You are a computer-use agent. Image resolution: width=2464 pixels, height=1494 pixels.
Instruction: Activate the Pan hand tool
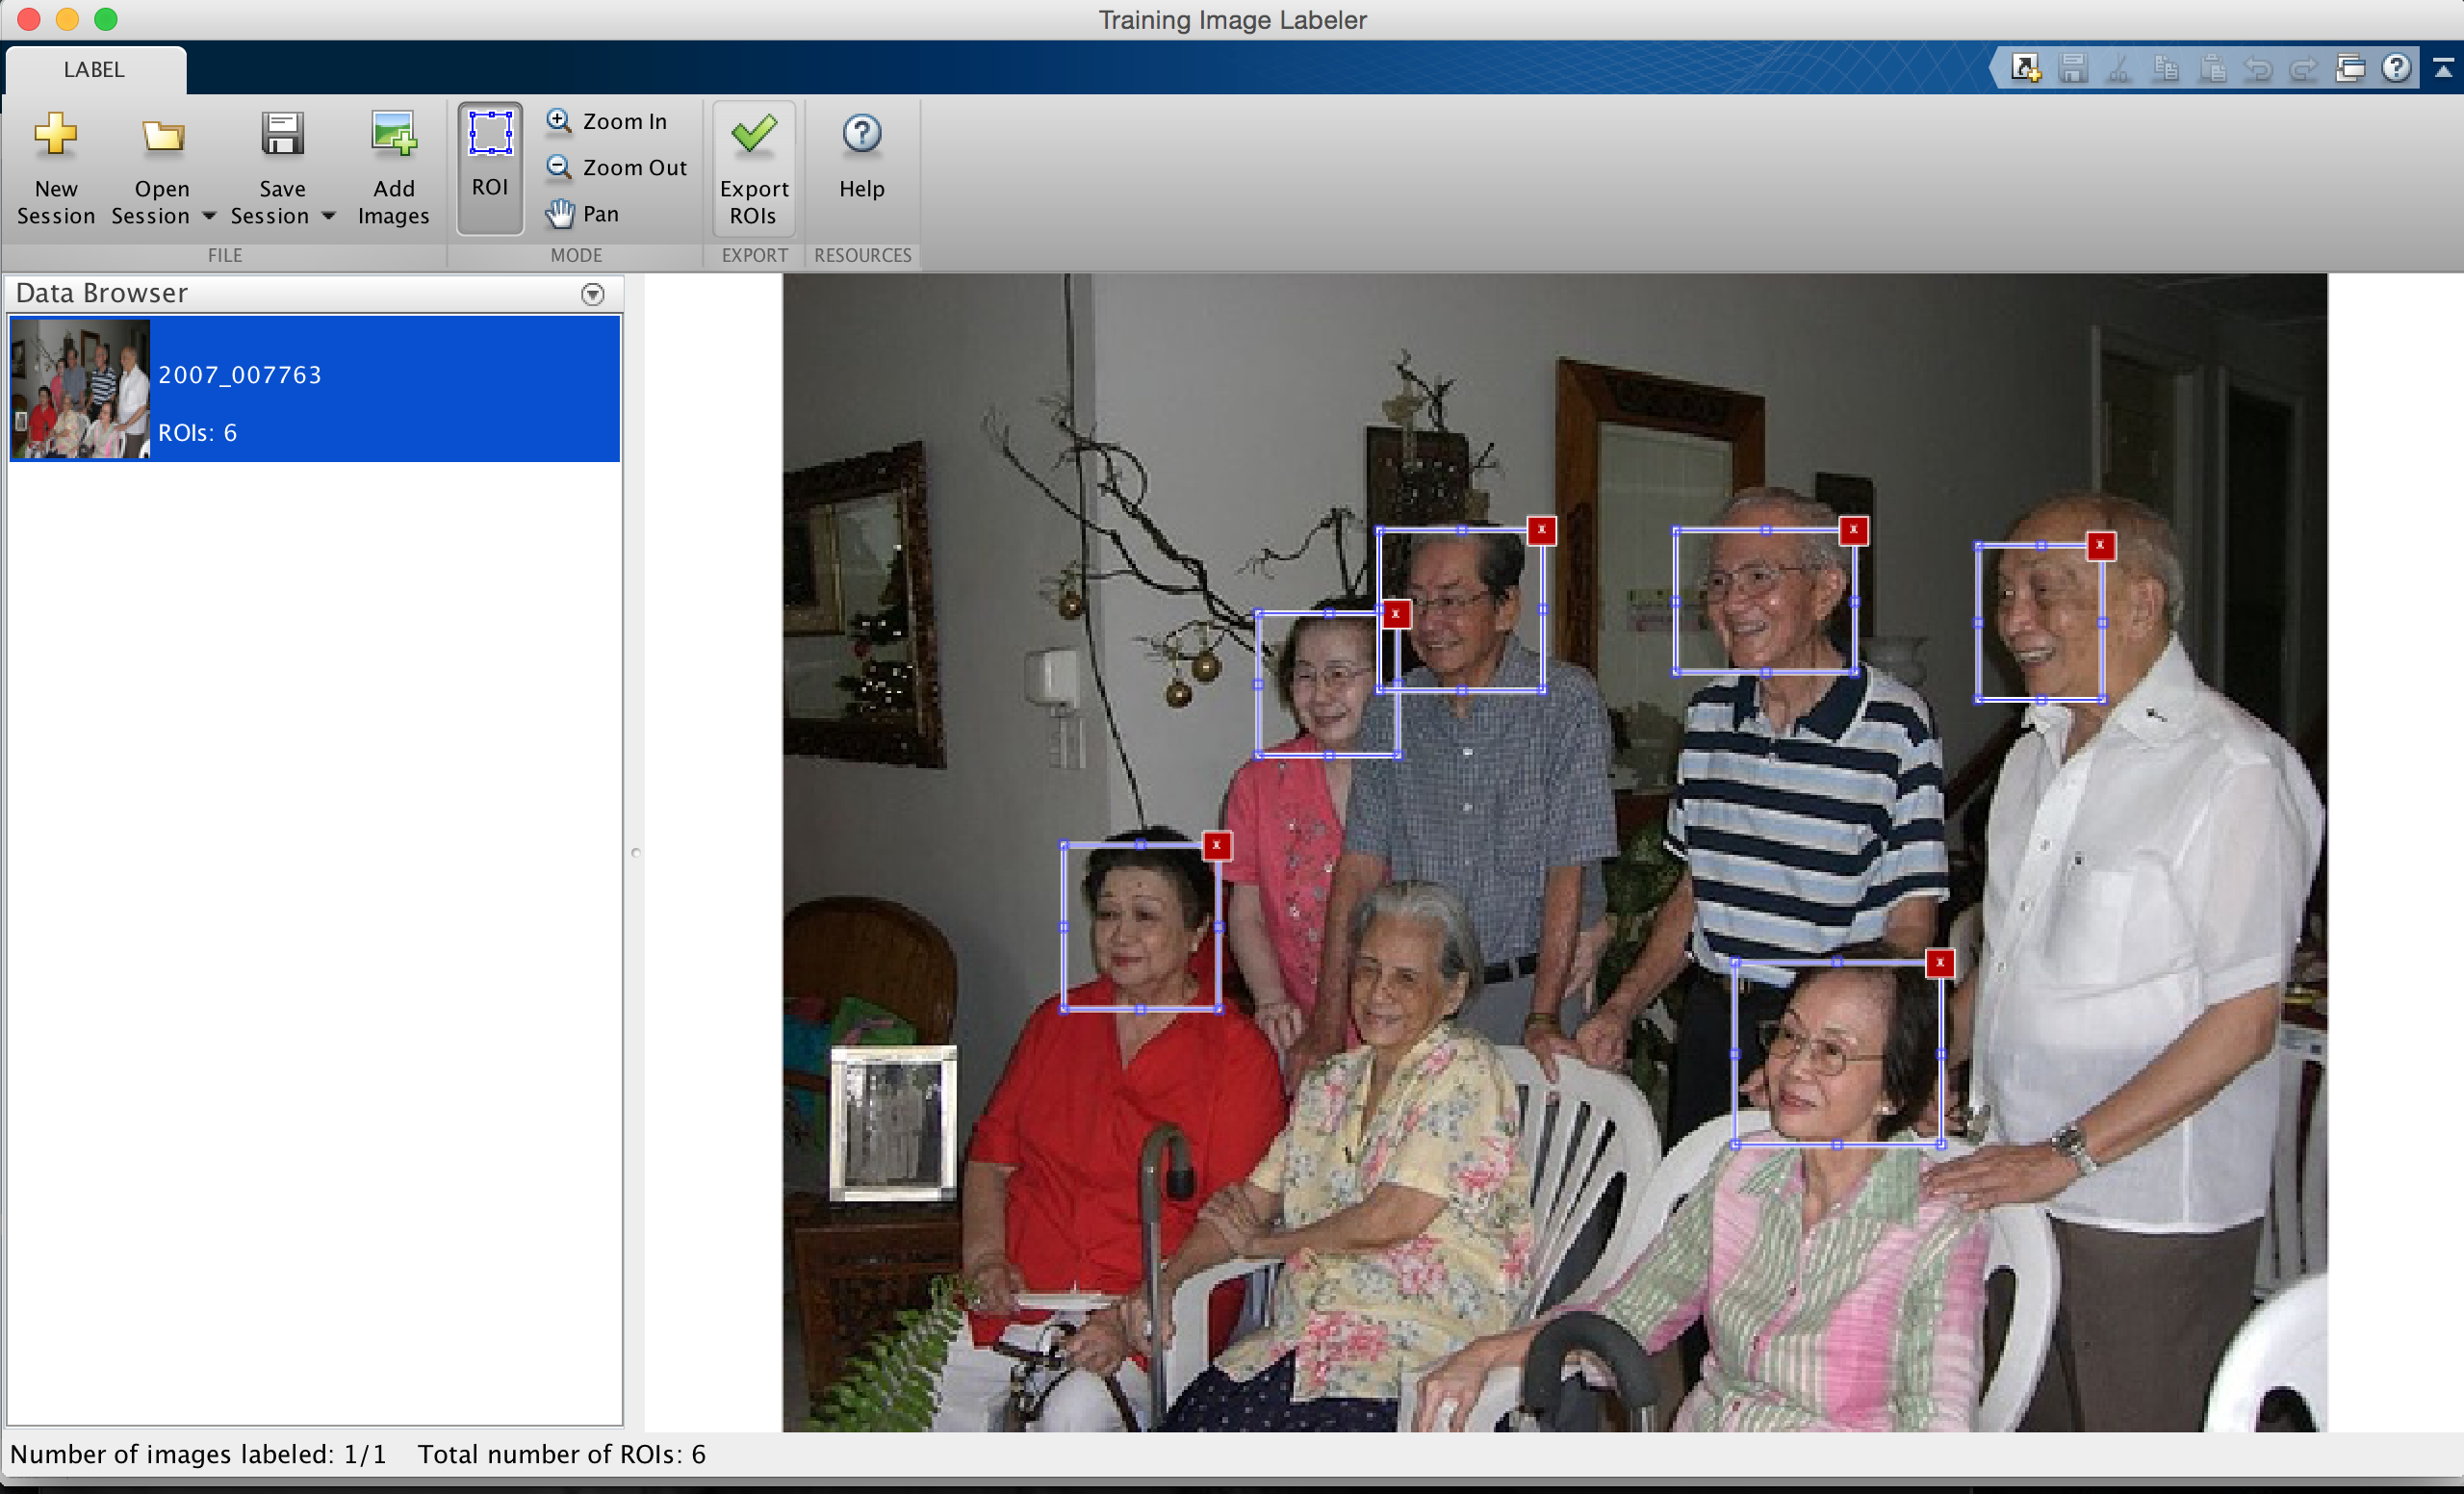(583, 213)
